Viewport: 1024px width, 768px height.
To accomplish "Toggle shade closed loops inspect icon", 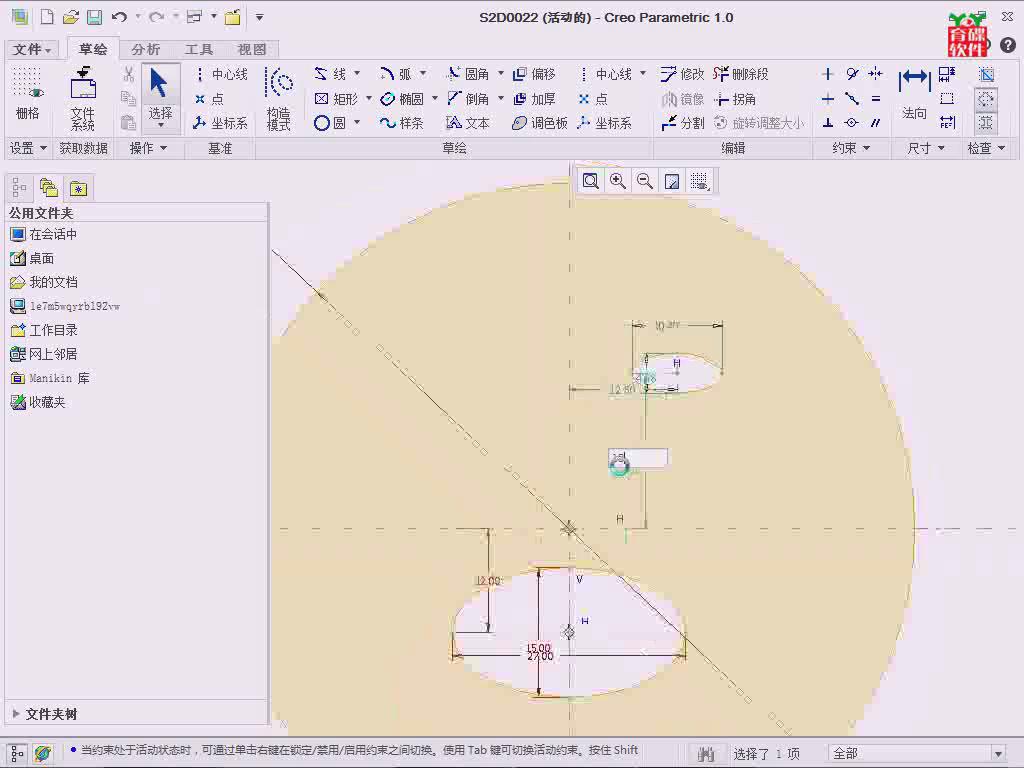I will coord(986,74).
